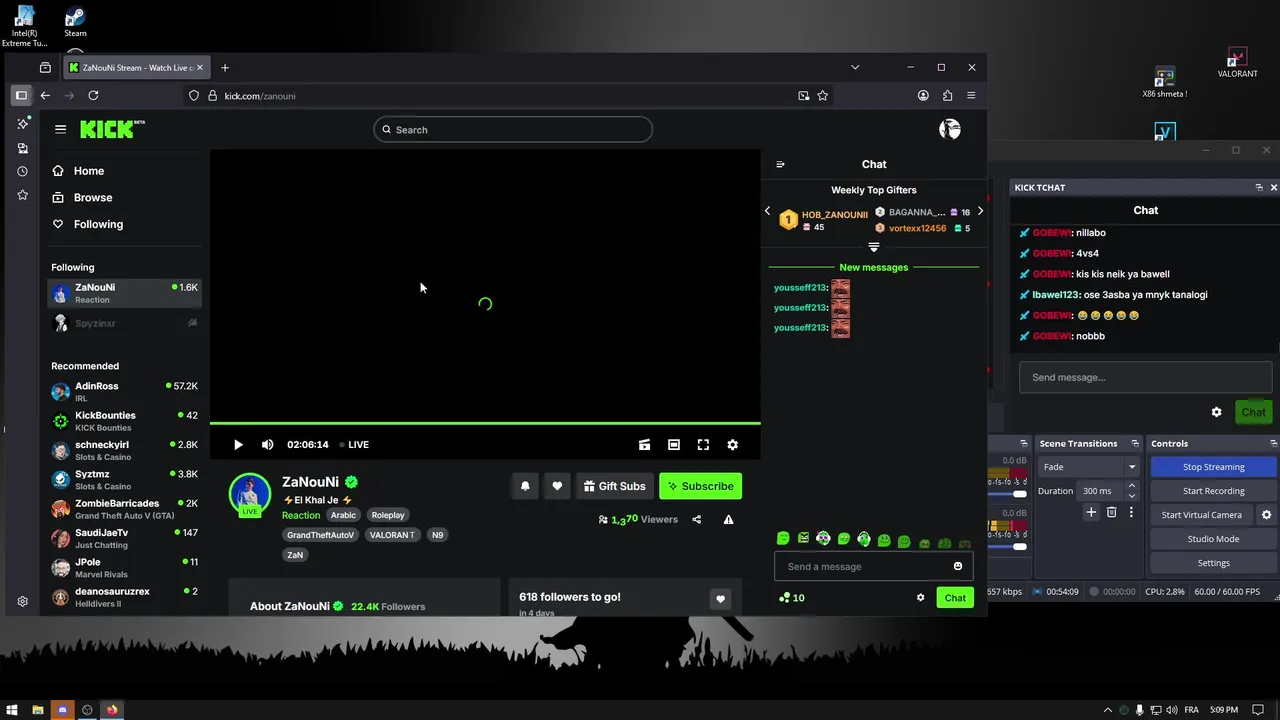
Task: Enter fullscreen mode on the player
Action: [x=703, y=445]
